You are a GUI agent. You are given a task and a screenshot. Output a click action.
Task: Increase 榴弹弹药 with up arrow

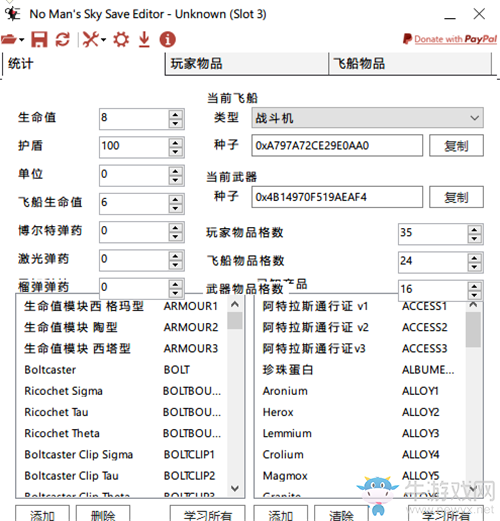(175, 284)
